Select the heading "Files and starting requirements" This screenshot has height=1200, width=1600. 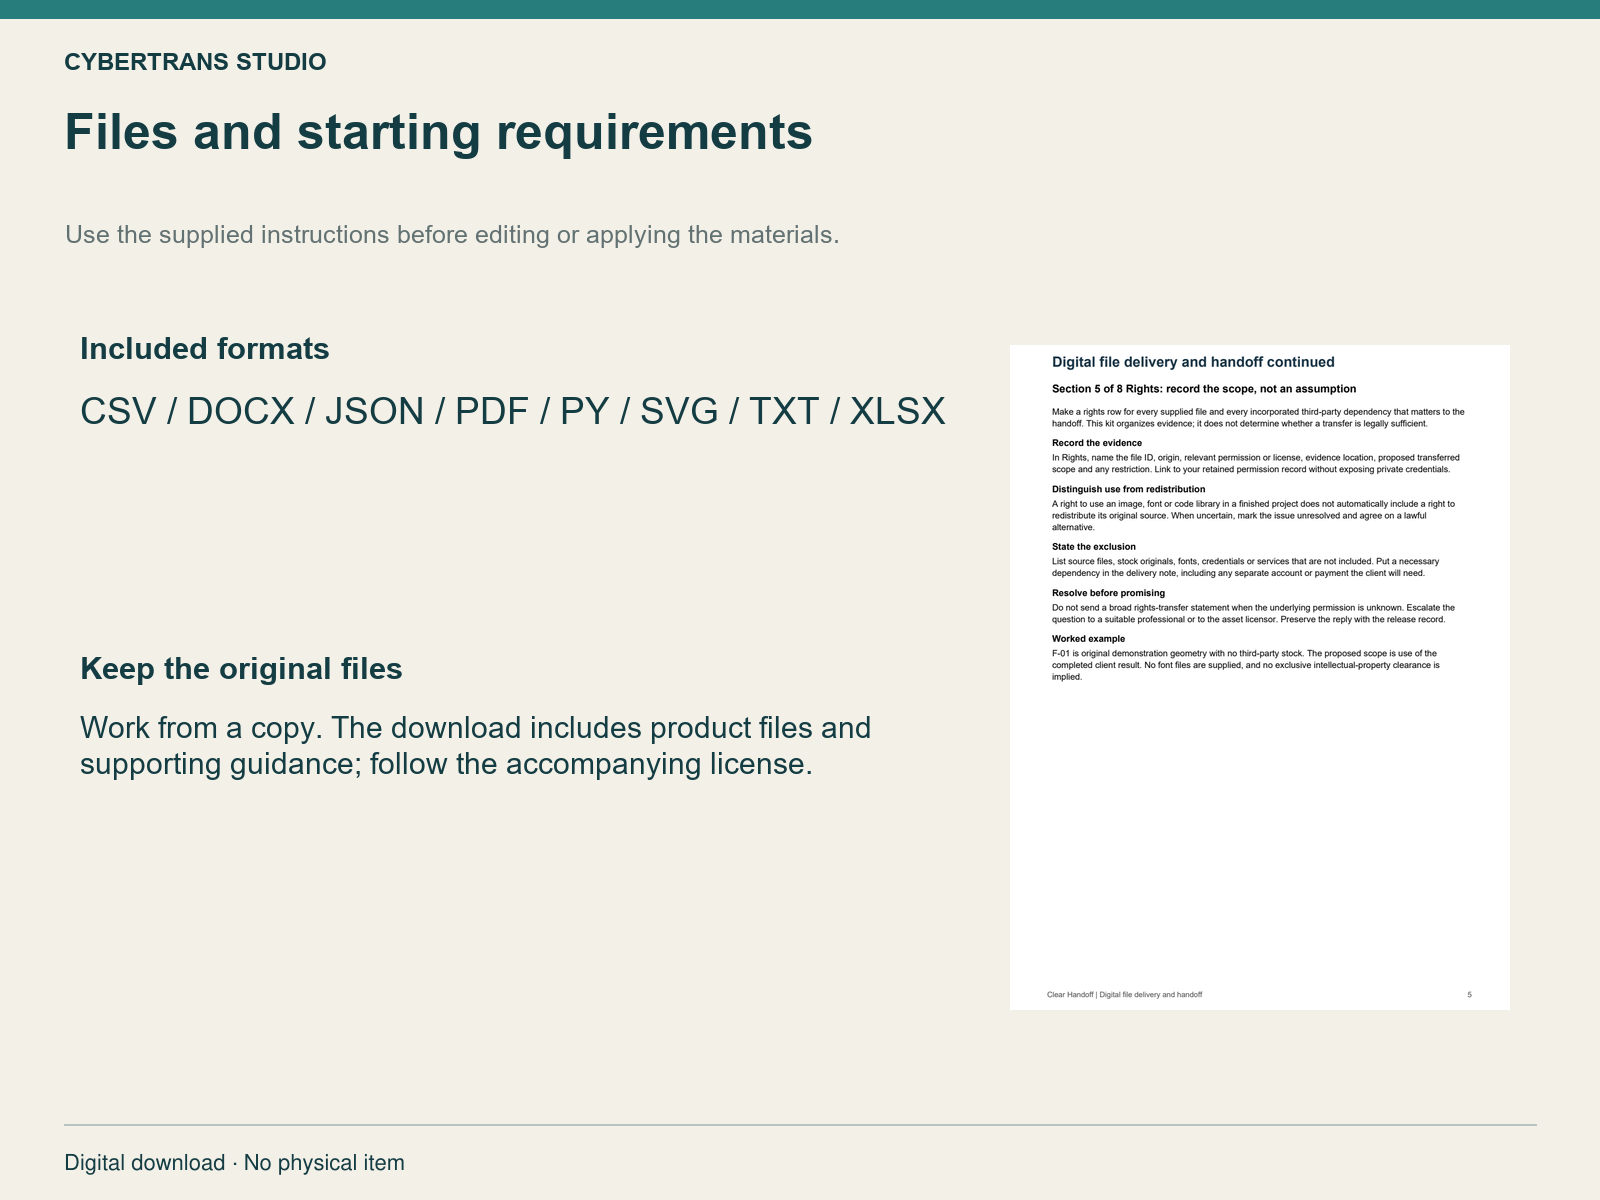[x=438, y=132]
